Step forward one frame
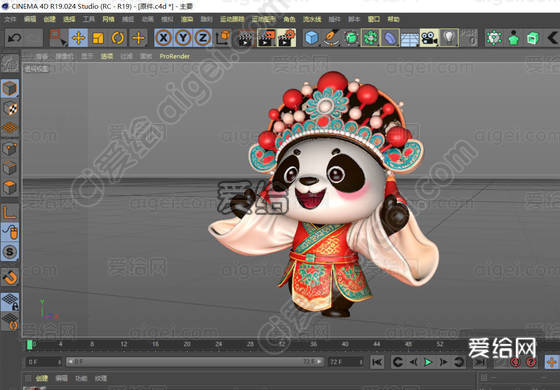This screenshot has width=560, height=390. click(443, 362)
